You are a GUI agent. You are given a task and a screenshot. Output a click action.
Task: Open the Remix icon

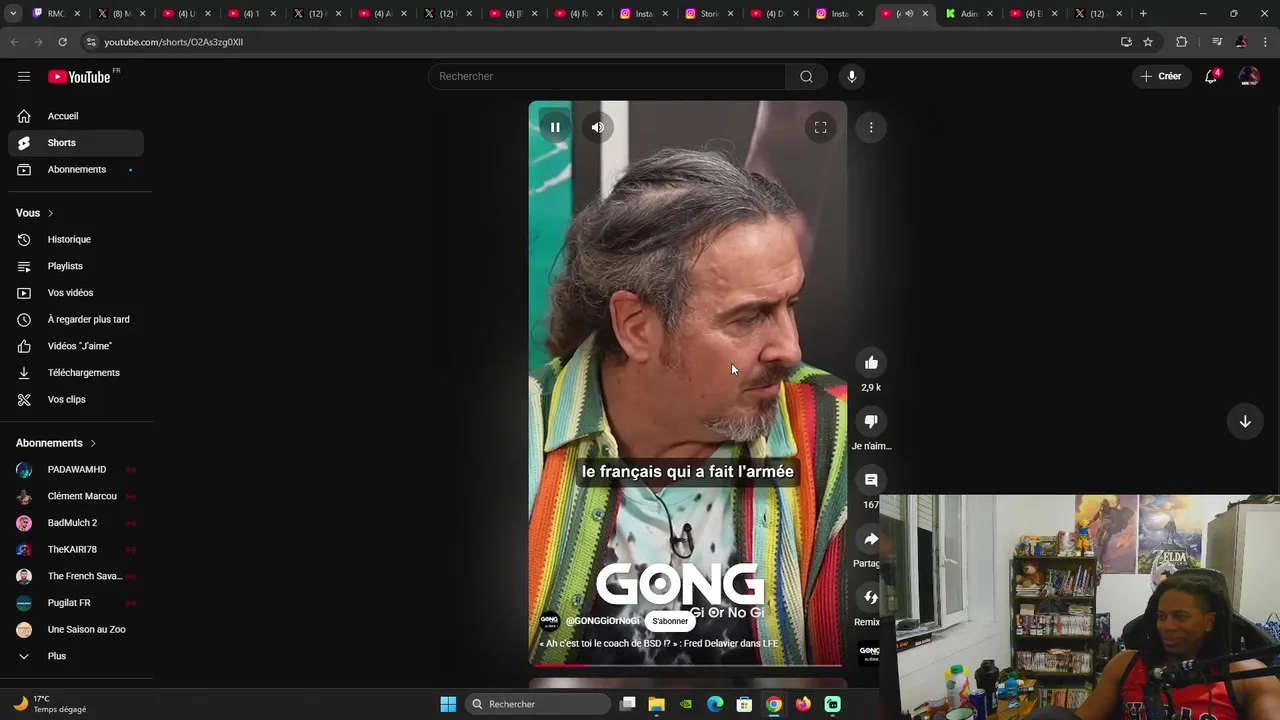point(870,597)
